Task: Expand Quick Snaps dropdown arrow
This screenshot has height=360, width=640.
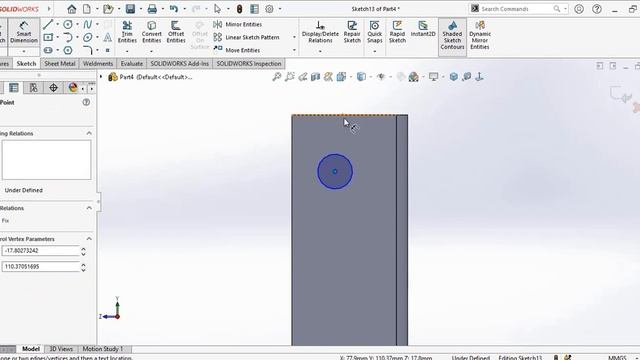Action: coord(375,51)
